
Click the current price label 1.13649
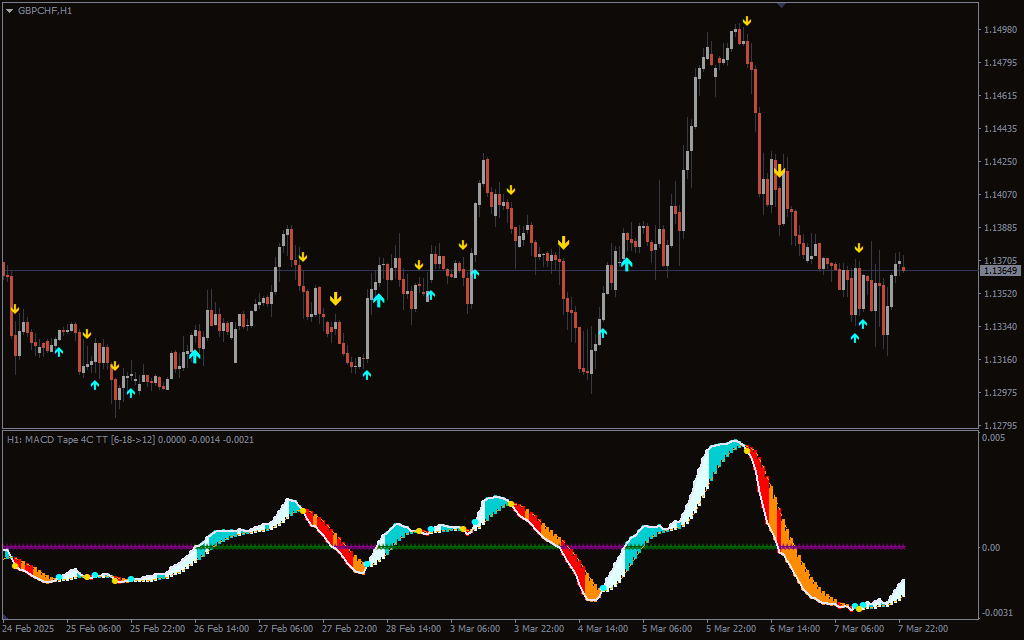[1000, 271]
